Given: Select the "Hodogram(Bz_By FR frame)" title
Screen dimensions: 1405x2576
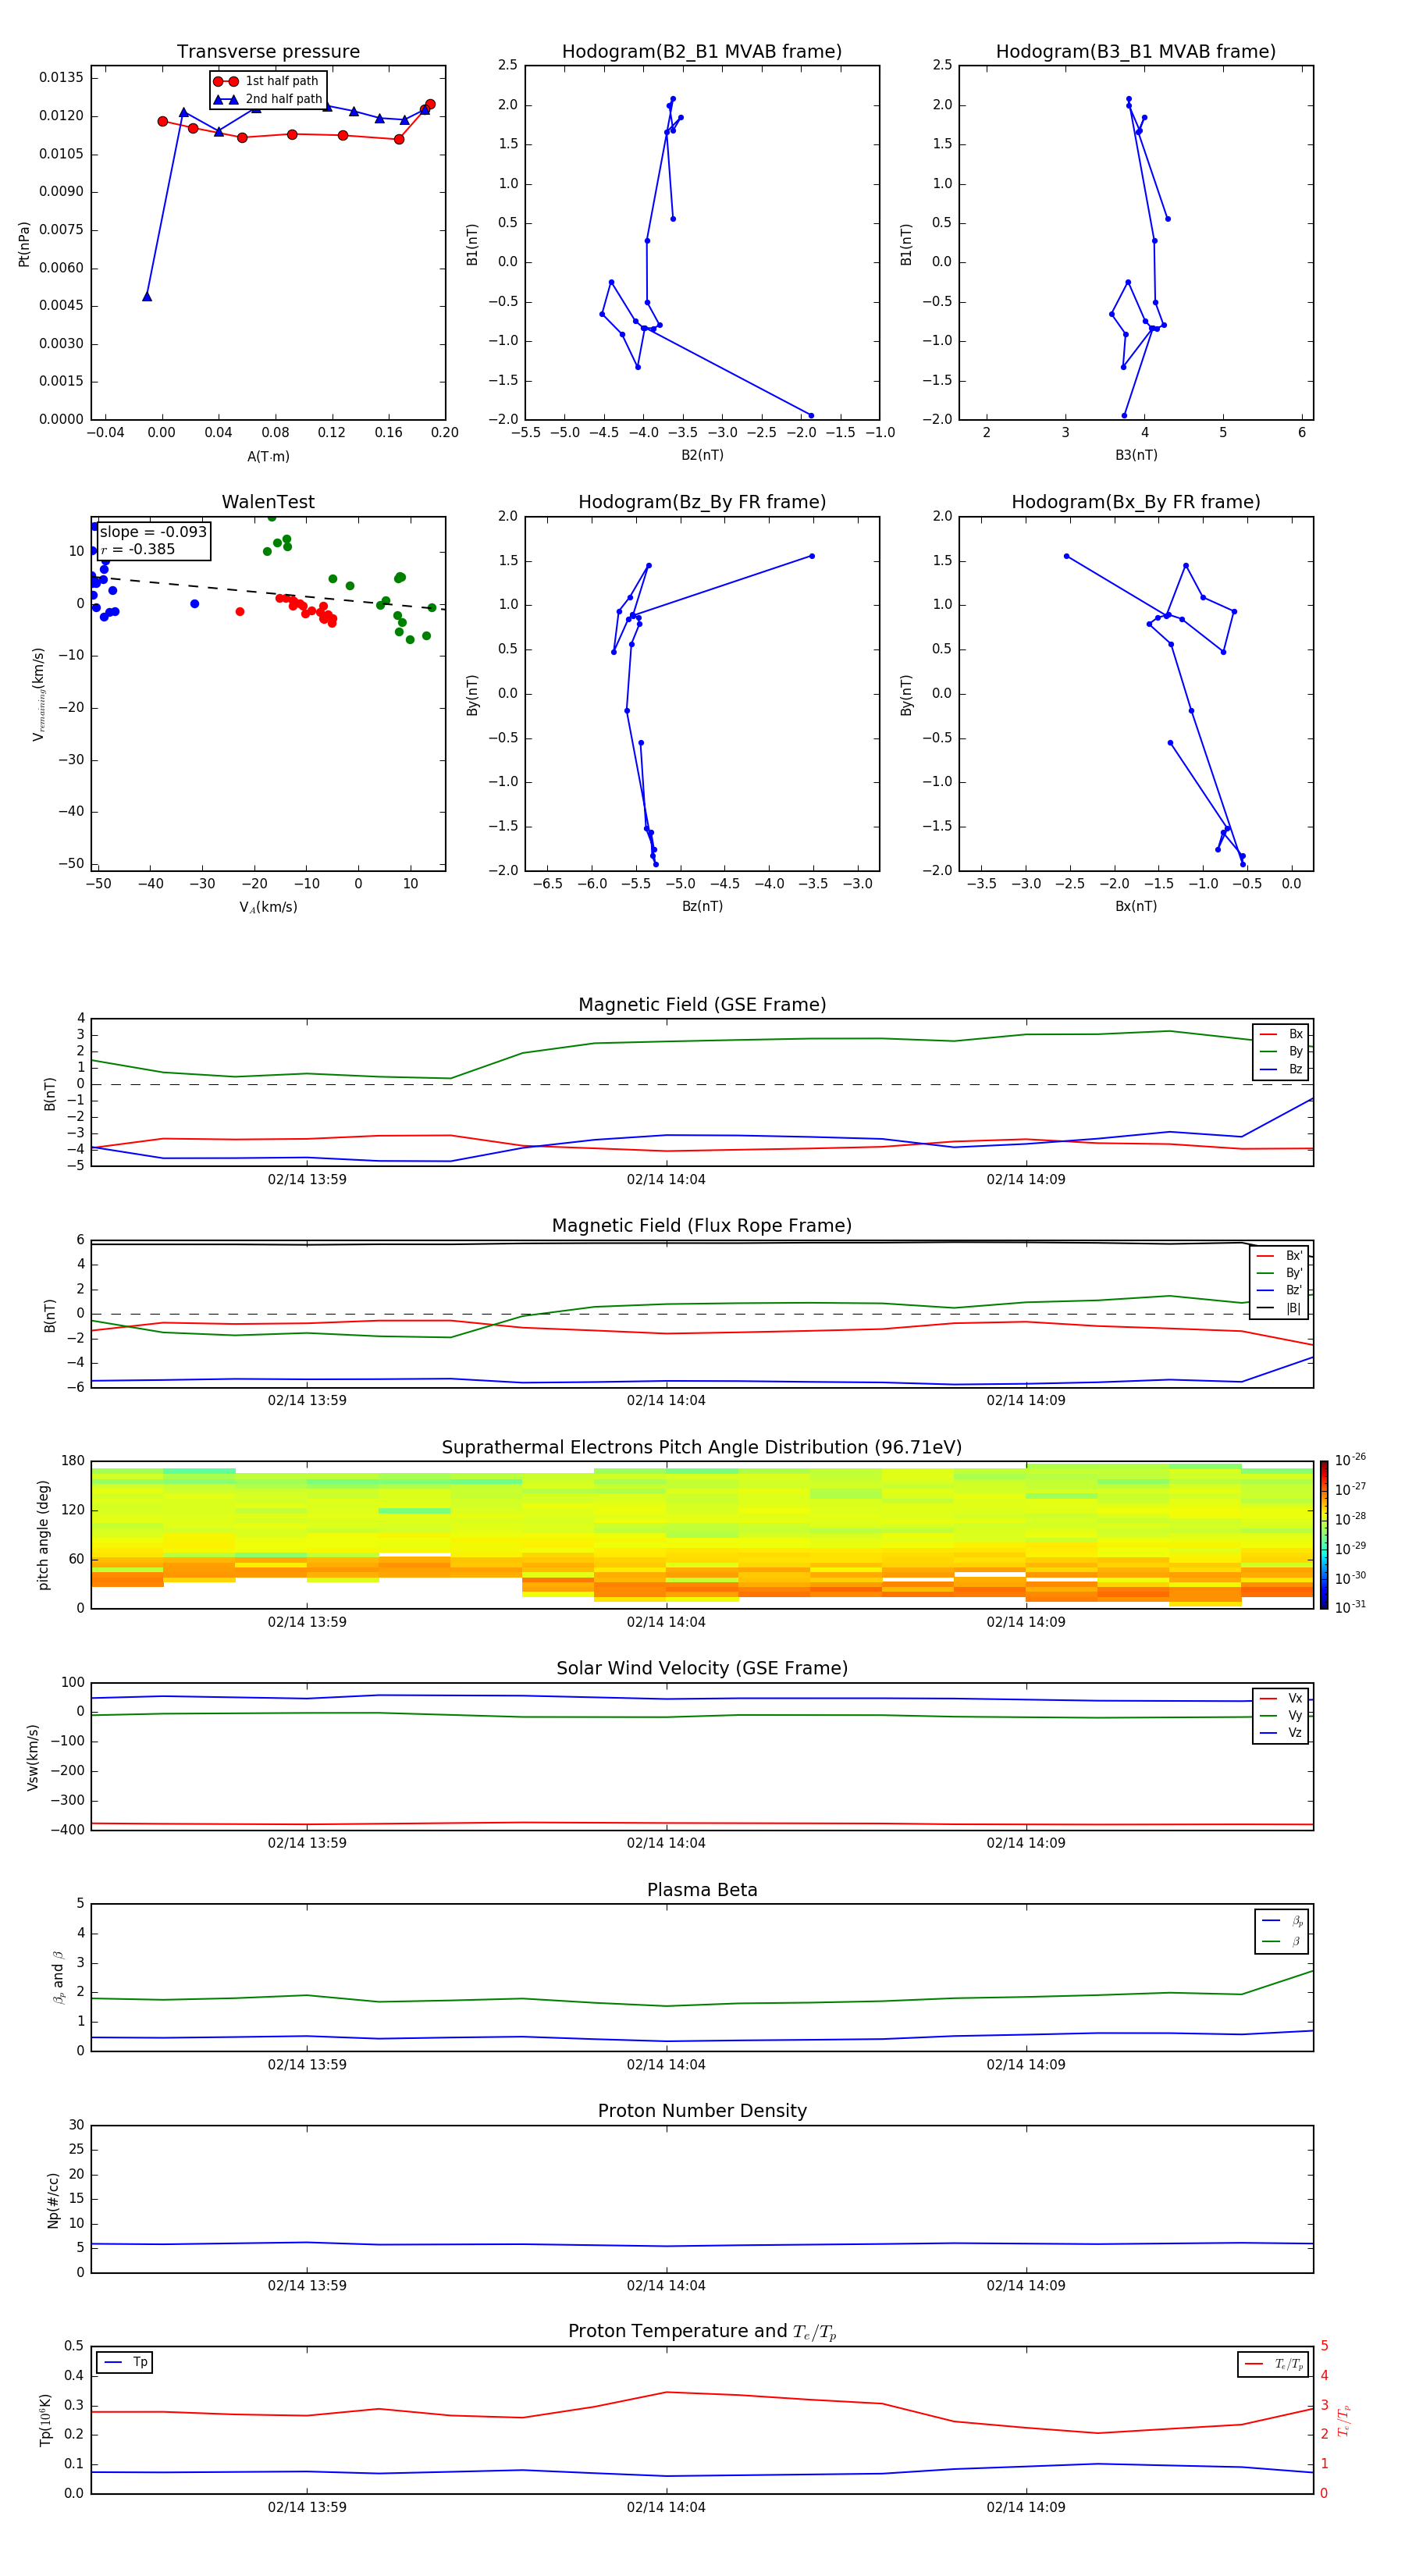Looking at the screenshot, I should pos(702,502).
